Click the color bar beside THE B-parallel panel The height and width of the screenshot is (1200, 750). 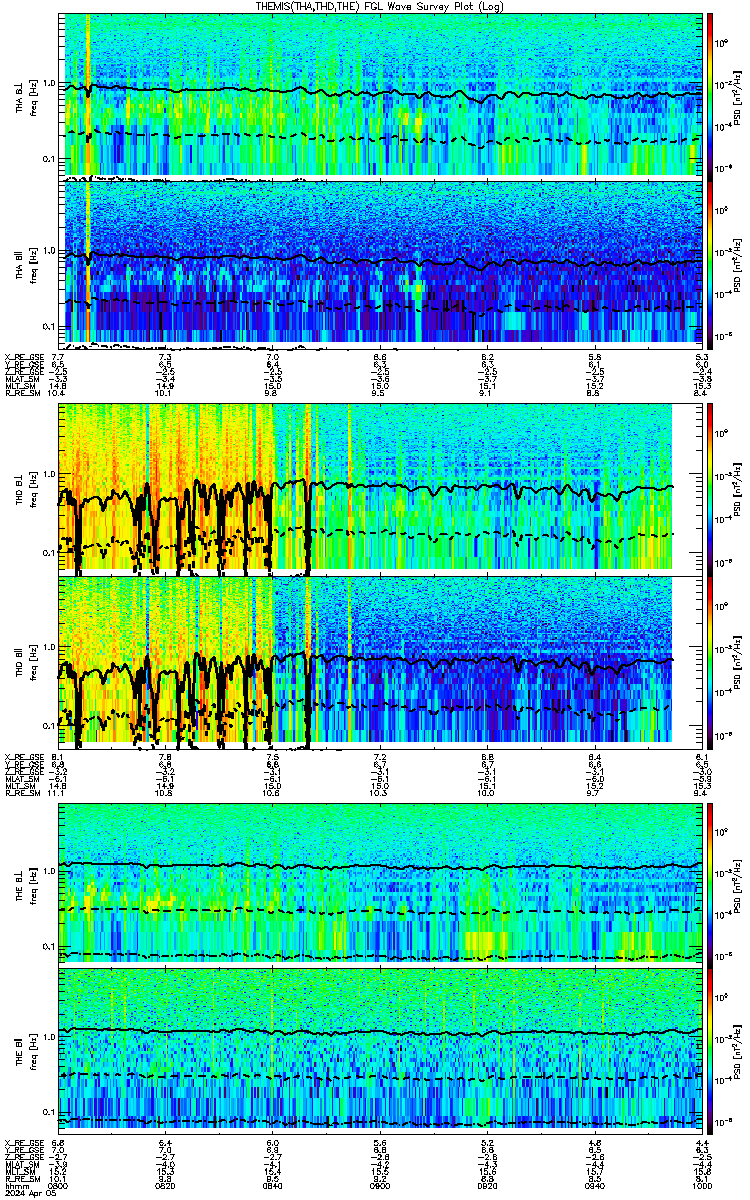click(x=711, y=1050)
